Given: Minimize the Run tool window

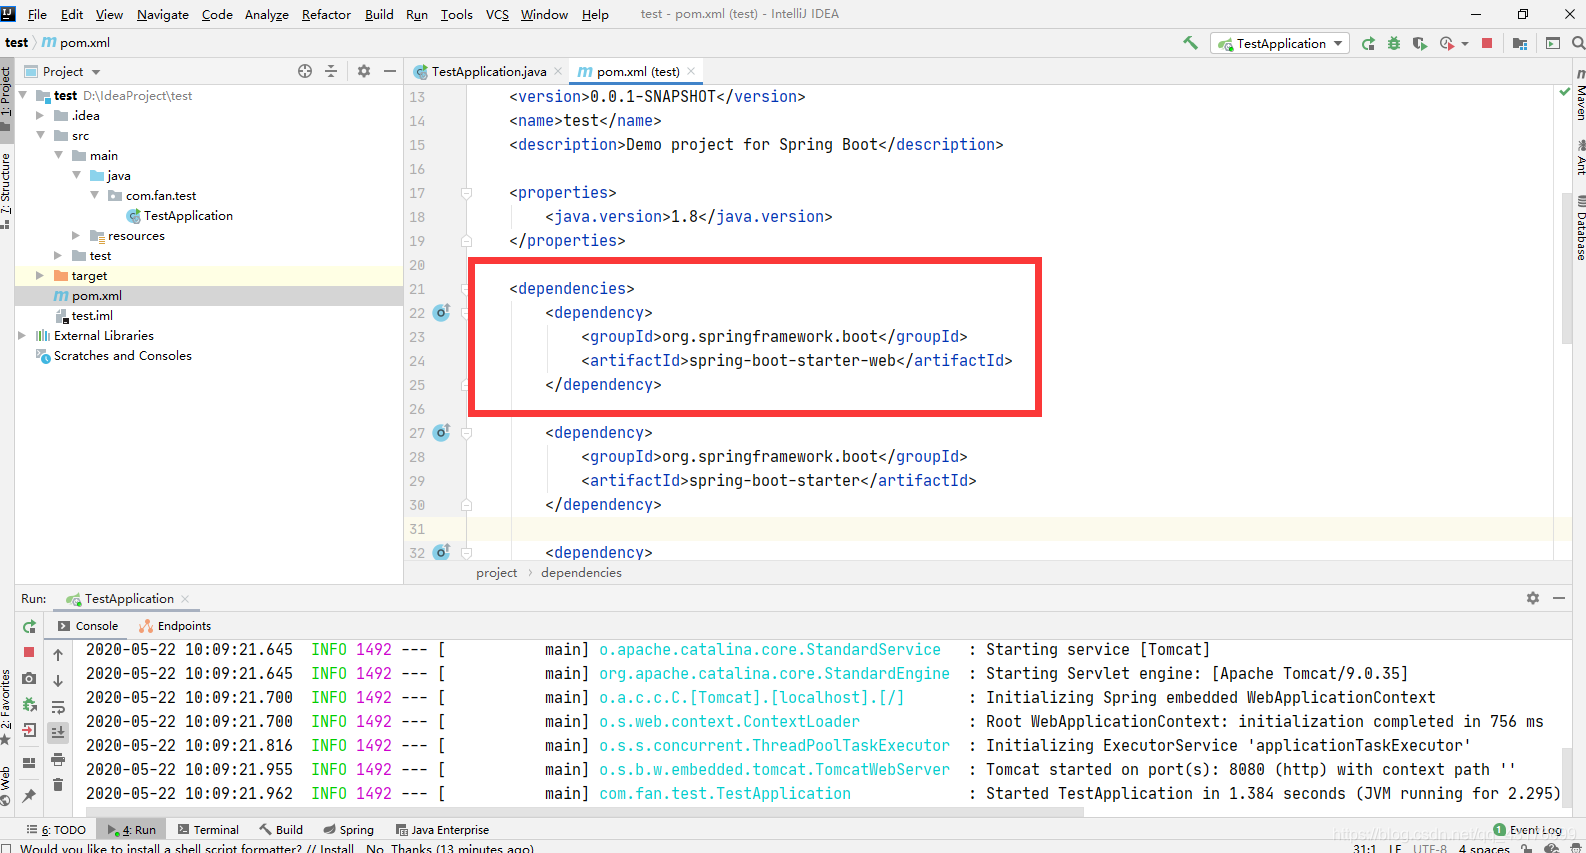Looking at the screenshot, I should click(1559, 598).
